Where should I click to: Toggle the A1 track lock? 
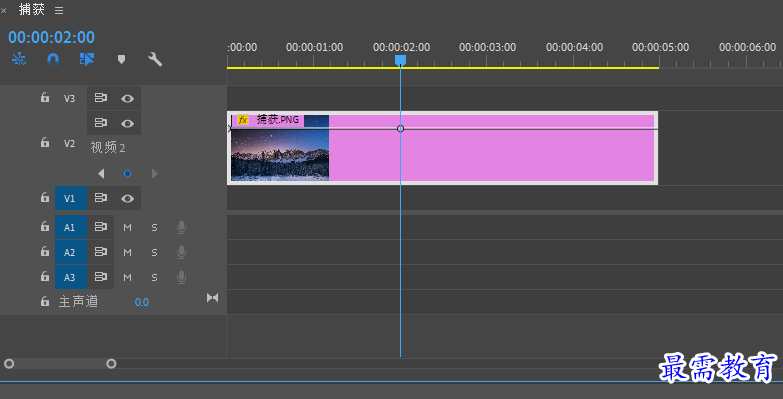(45, 227)
